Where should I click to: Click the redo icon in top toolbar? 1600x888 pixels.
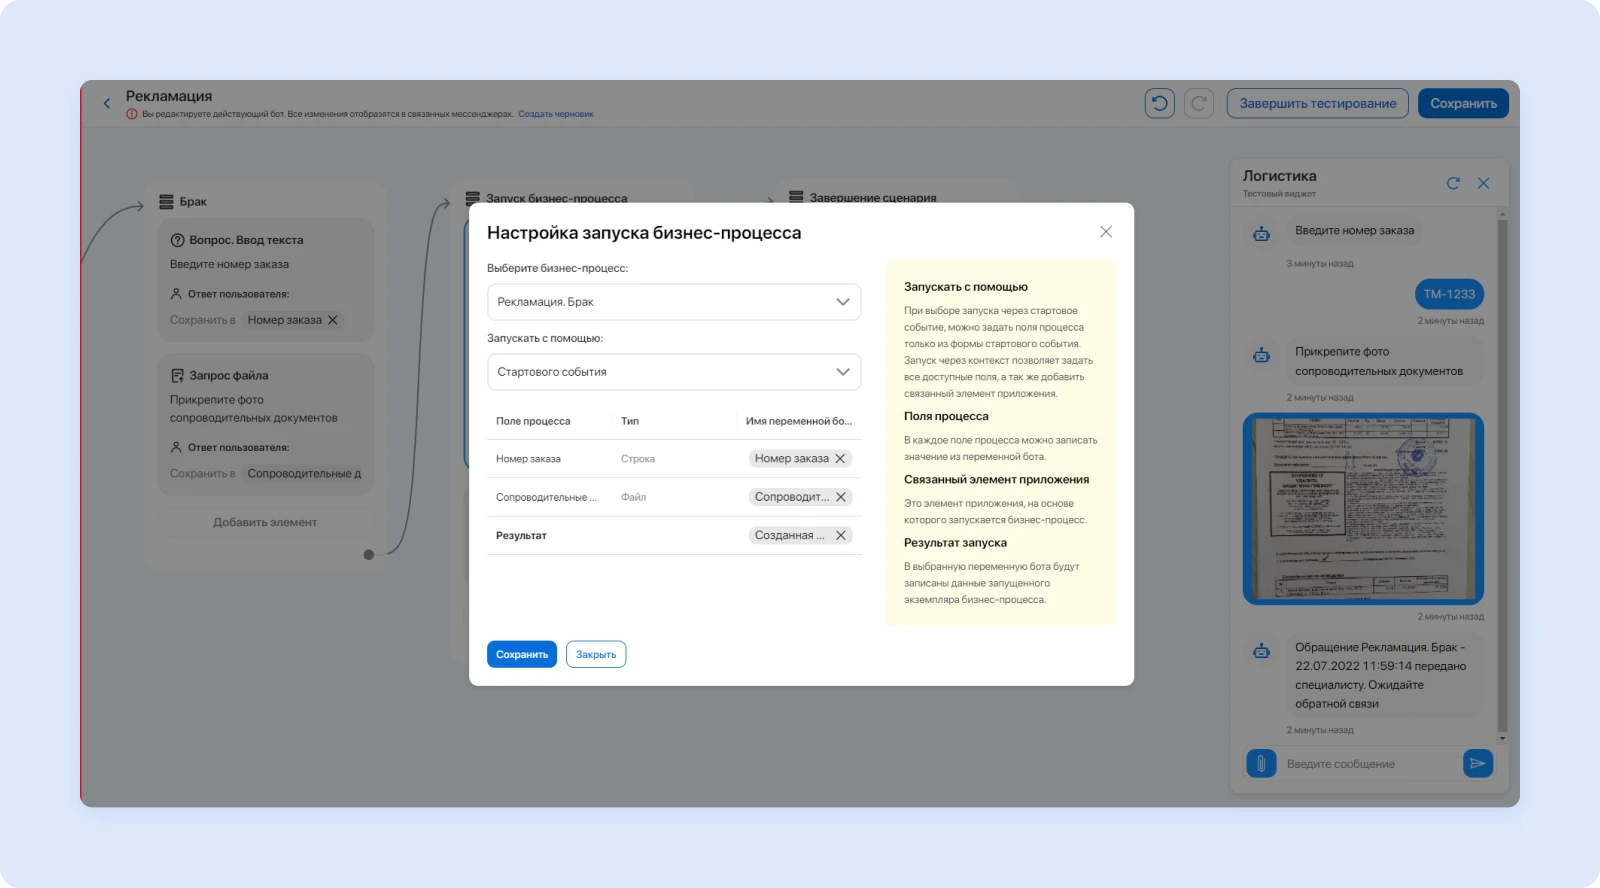pos(1199,103)
